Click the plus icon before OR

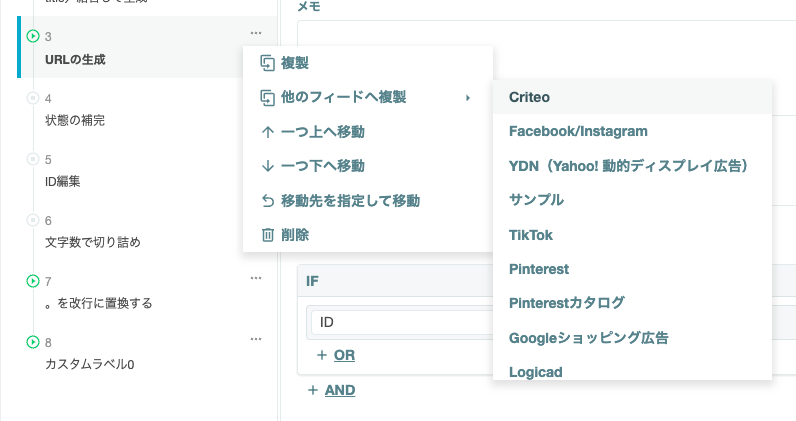click(x=321, y=355)
